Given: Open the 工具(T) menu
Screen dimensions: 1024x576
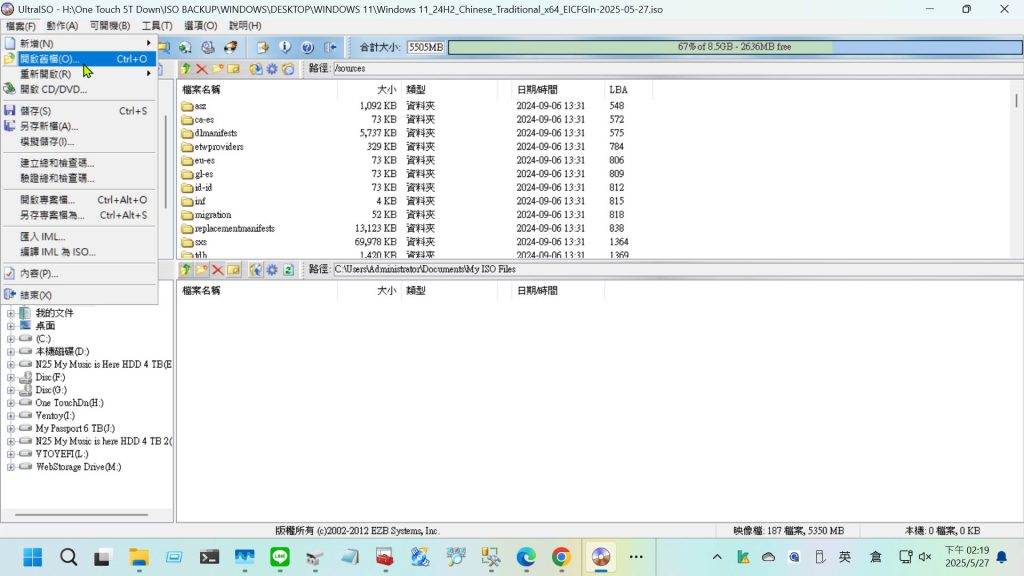Looking at the screenshot, I should click(157, 25).
